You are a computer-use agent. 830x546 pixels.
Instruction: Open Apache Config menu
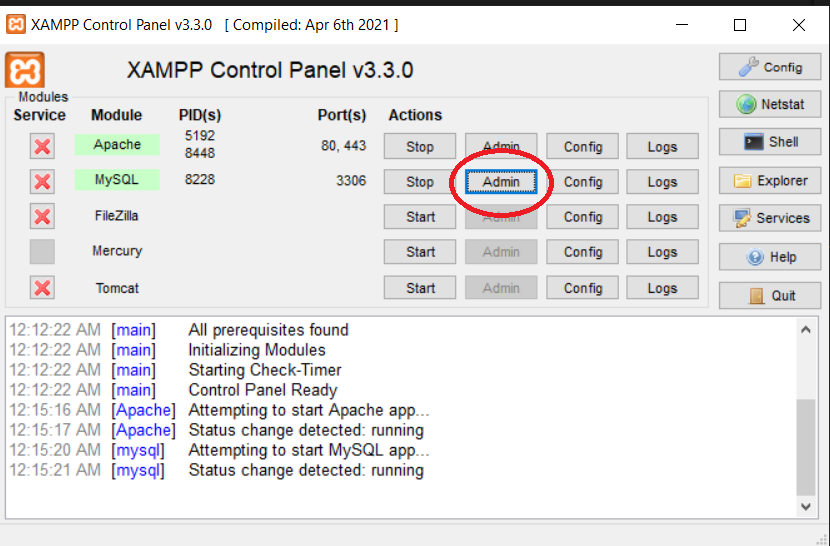(x=582, y=146)
